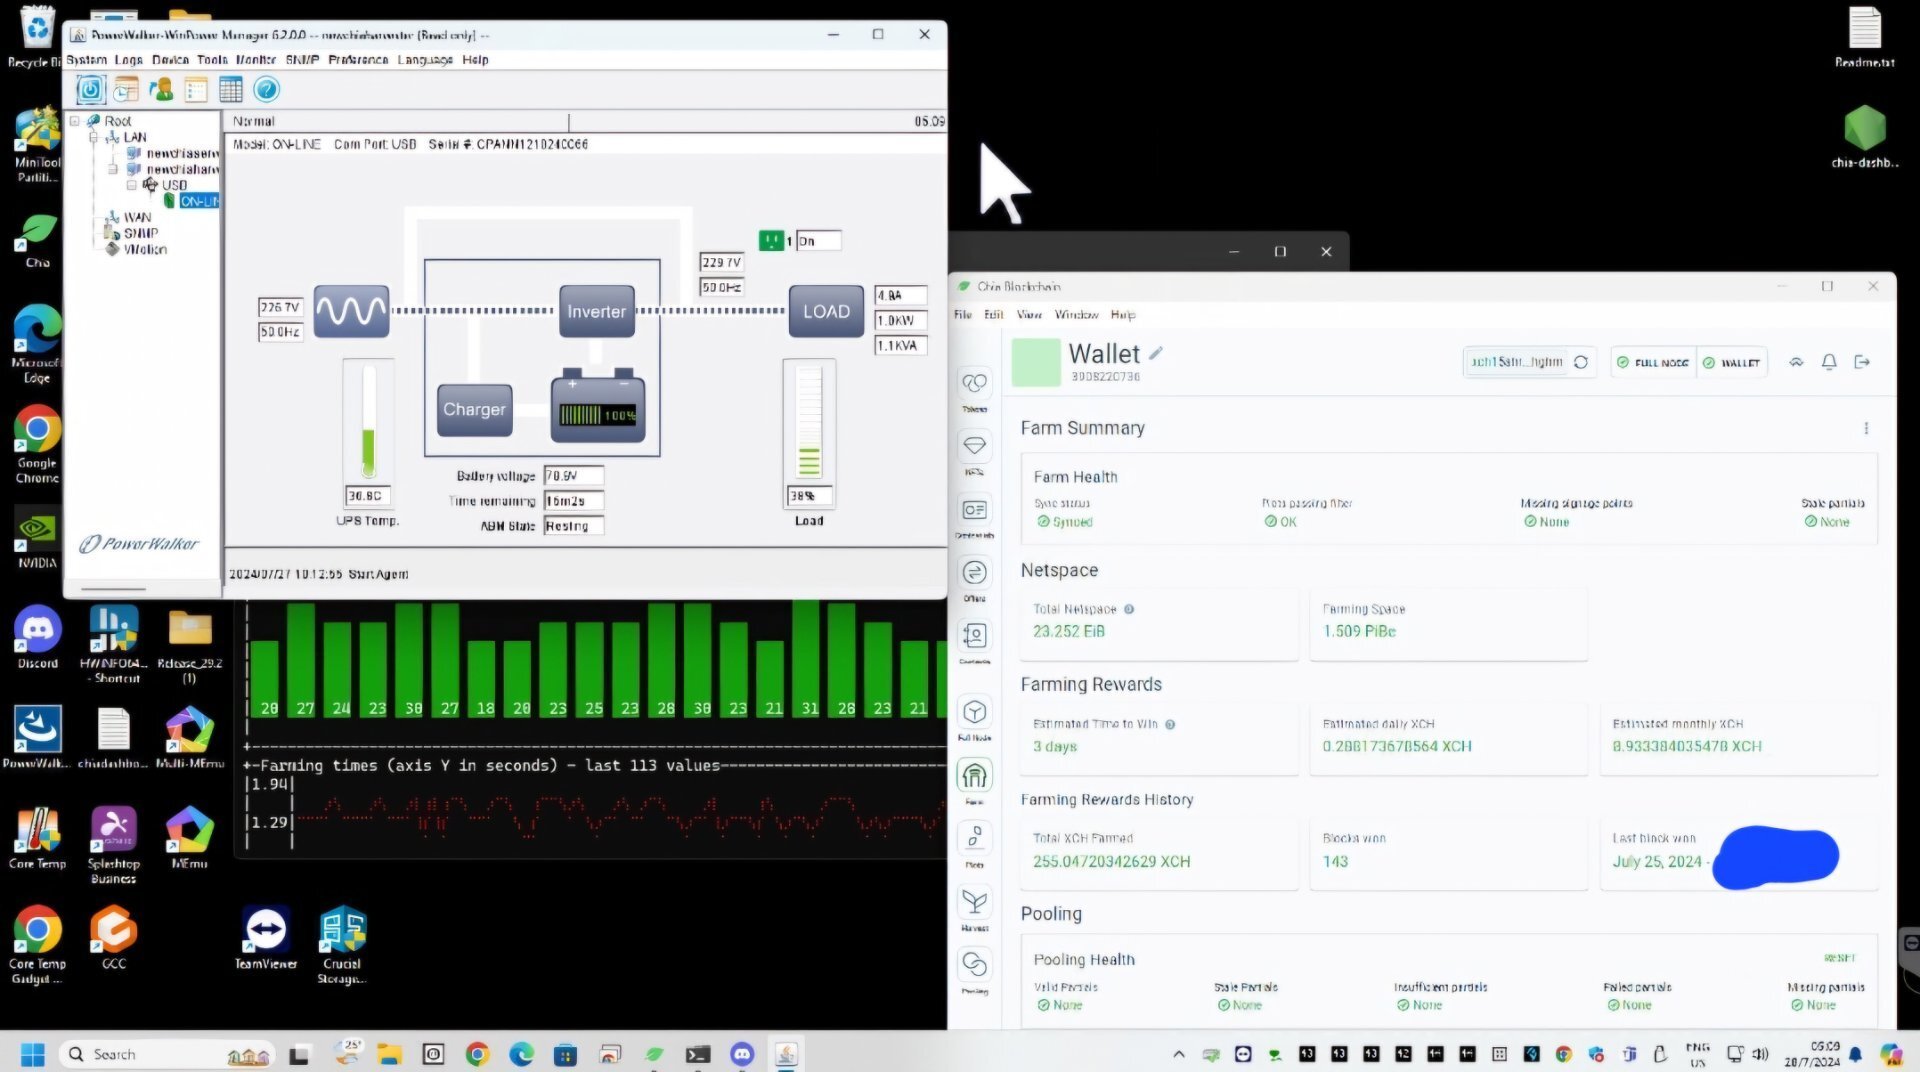Screen dimensions: 1920x1072
Task: Click the wallet address copy field
Action: pos(1517,362)
